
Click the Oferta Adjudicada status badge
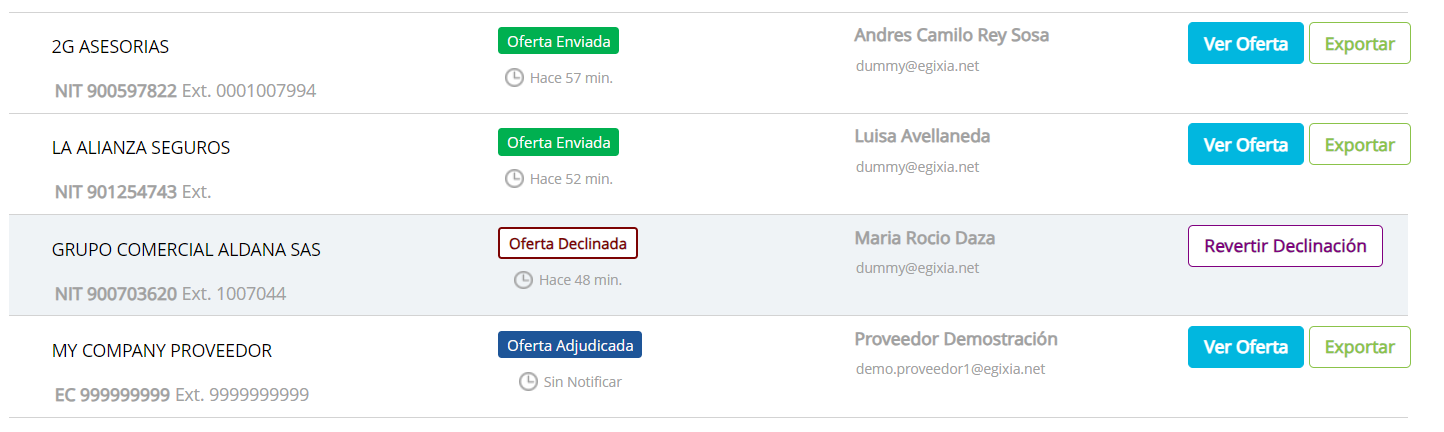click(x=570, y=345)
